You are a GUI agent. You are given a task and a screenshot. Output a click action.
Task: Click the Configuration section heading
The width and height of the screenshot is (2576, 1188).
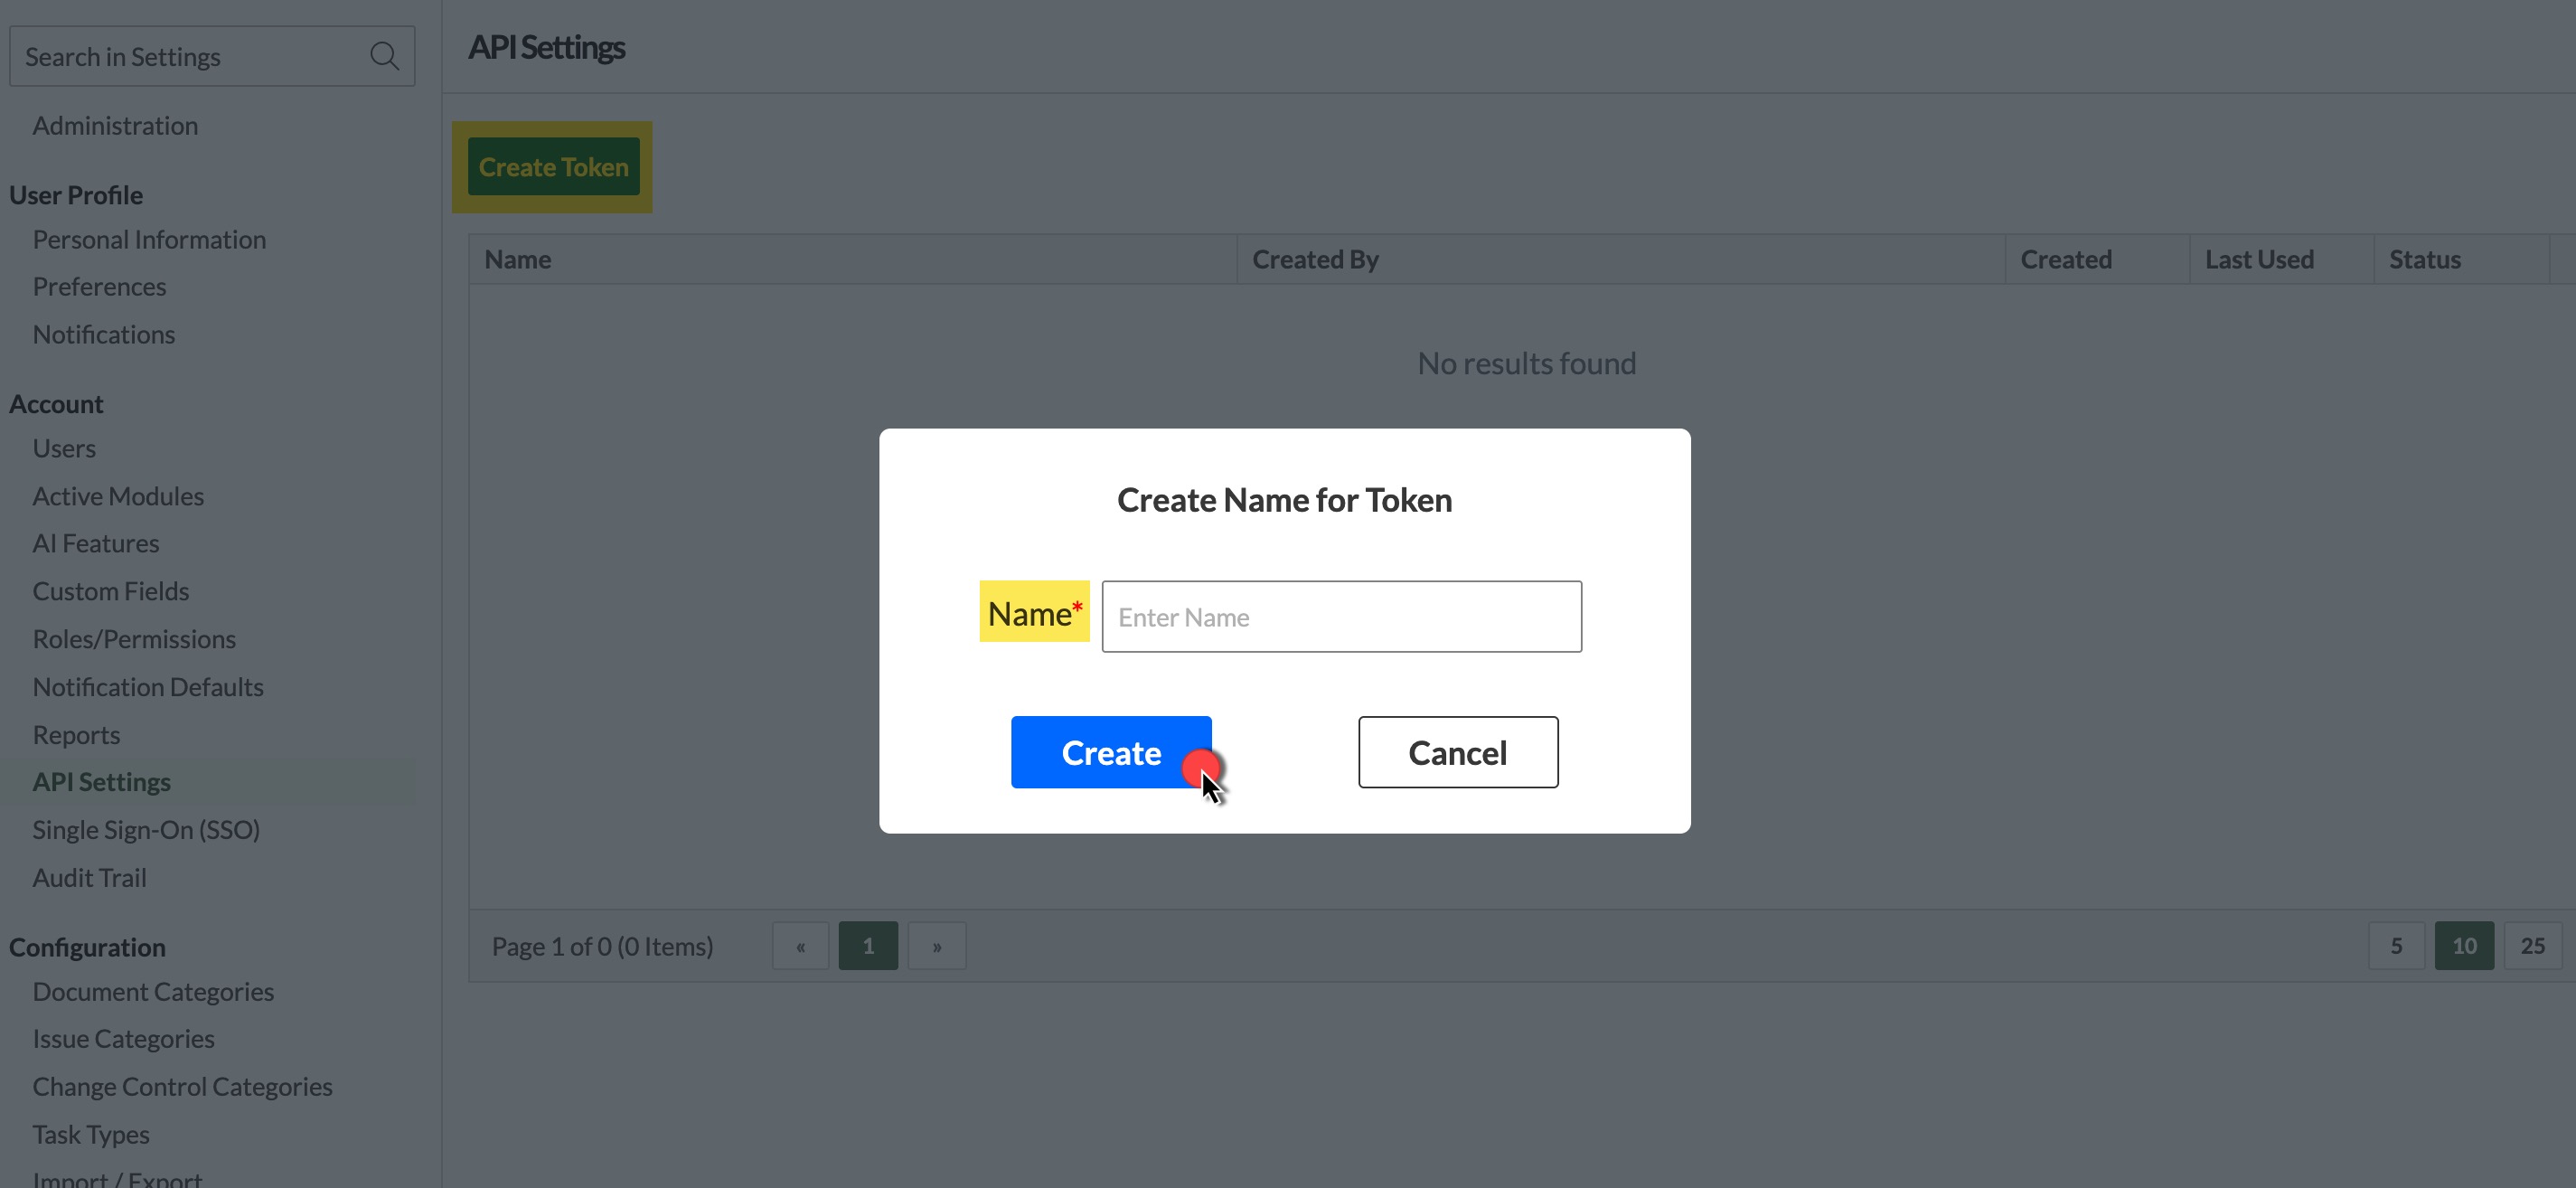(87, 947)
